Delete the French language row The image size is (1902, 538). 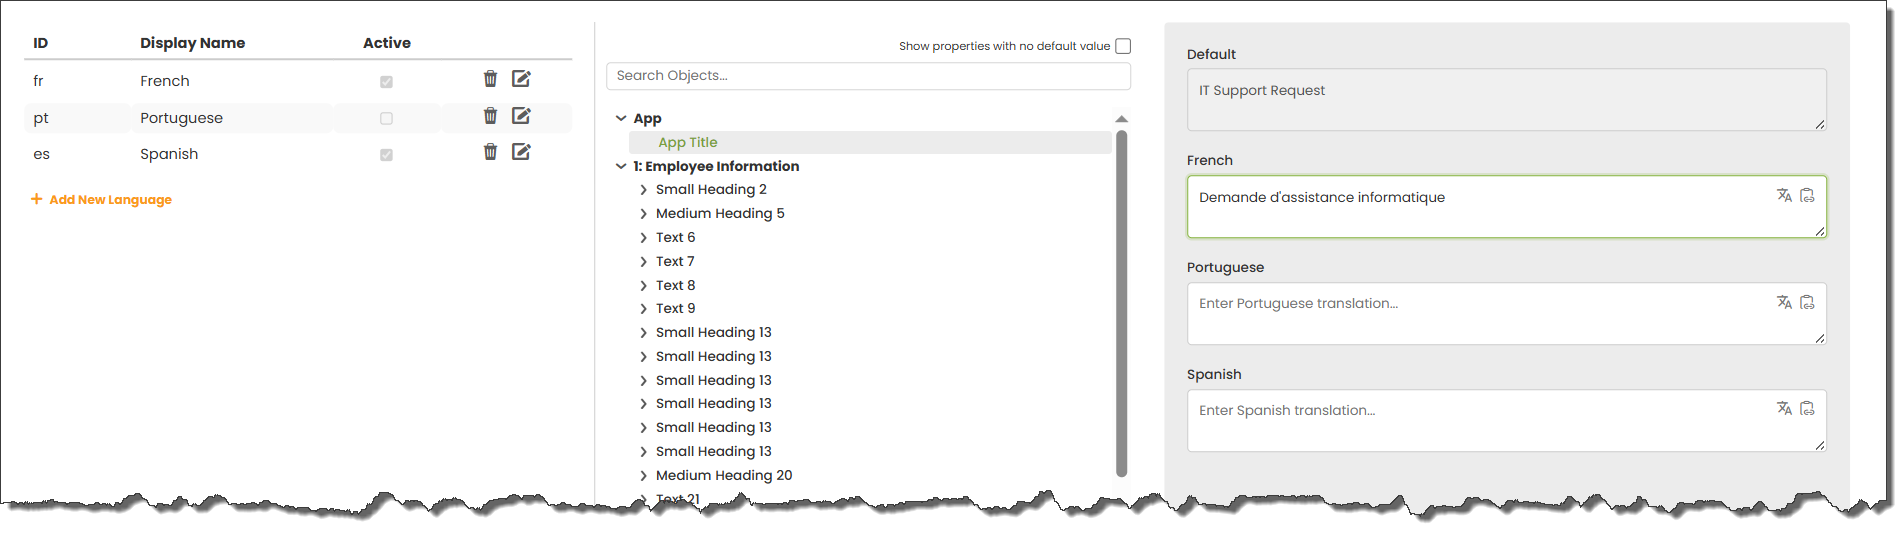pos(490,79)
